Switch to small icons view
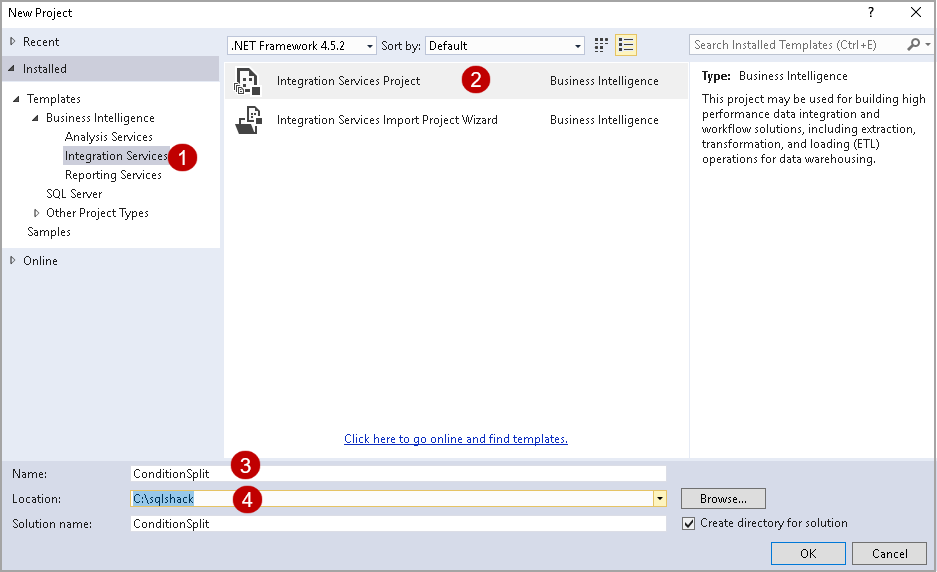The image size is (937, 572). (601, 45)
